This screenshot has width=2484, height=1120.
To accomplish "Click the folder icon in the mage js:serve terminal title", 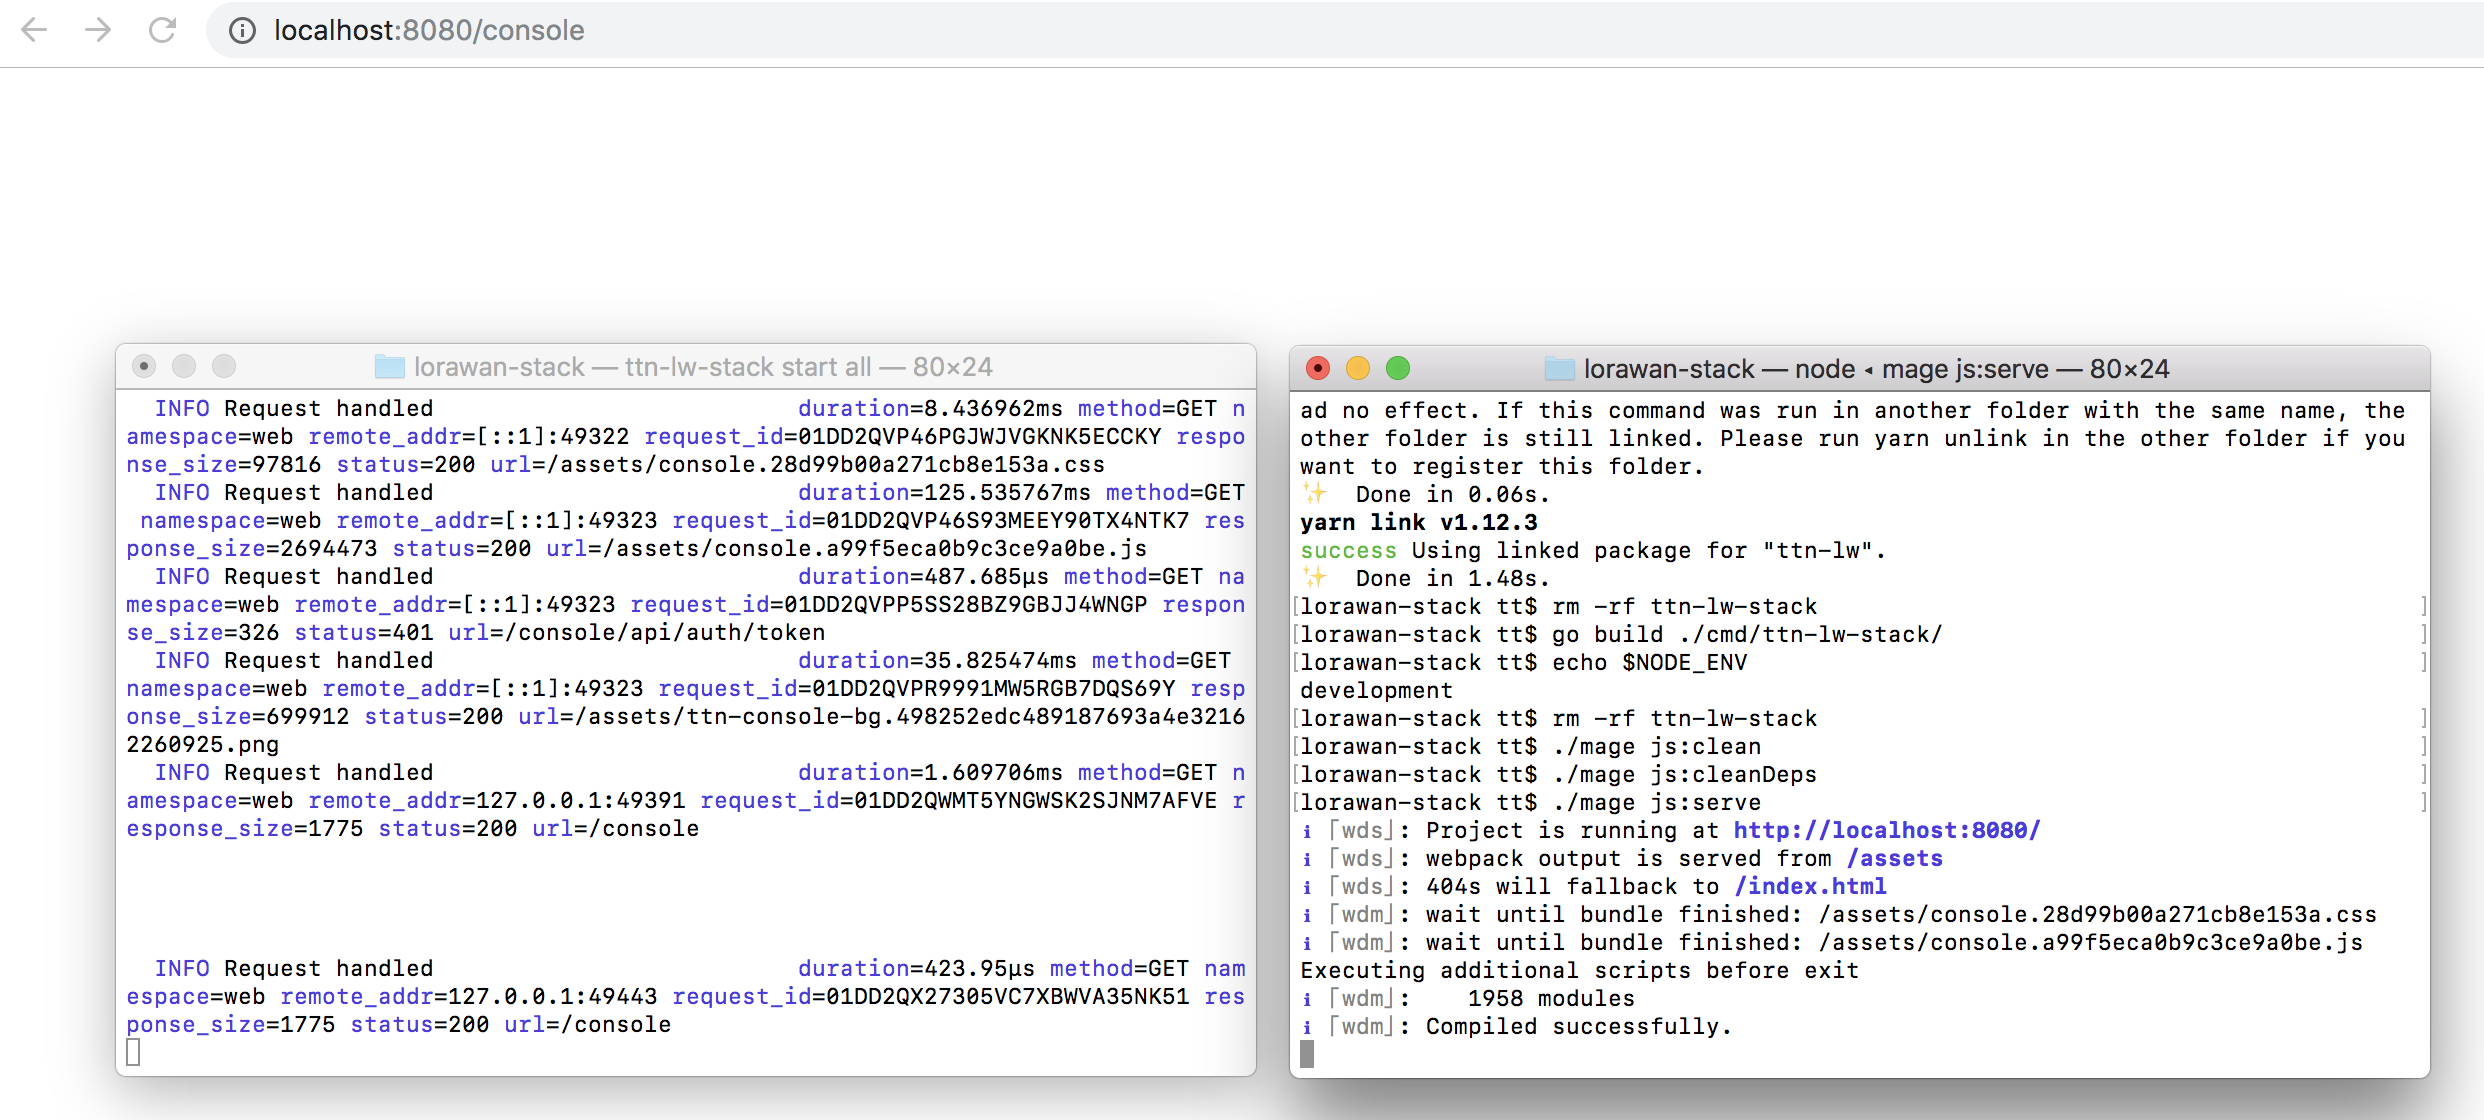I will [x=1557, y=368].
